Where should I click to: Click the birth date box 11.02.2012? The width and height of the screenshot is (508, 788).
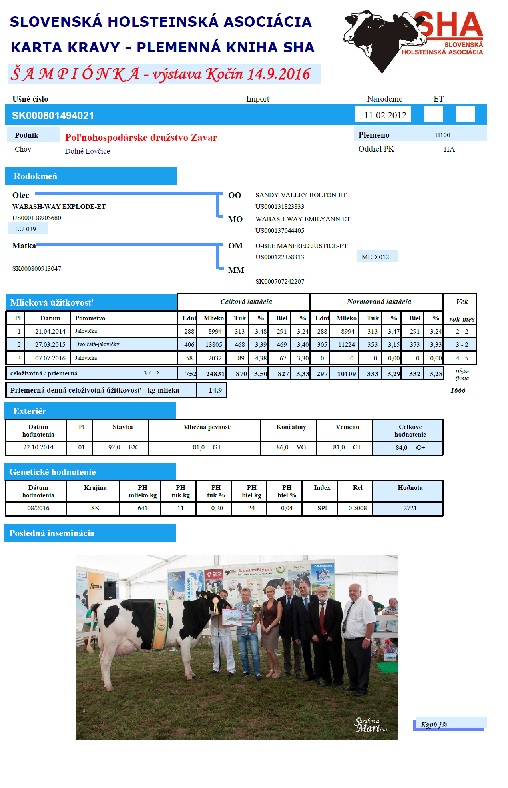click(382, 115)
